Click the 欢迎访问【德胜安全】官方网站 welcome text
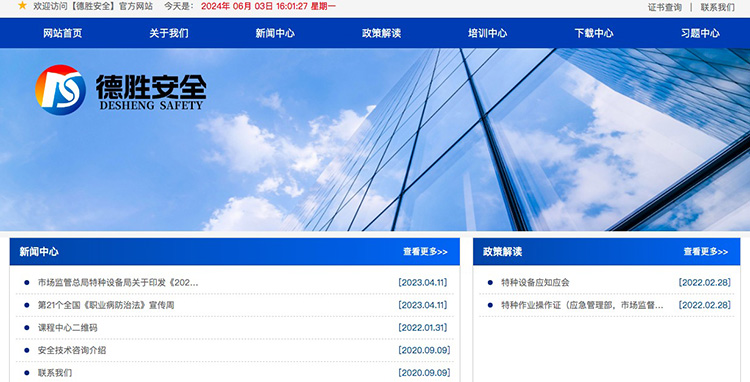The height and width of the screenshot is (382, 750). pos(93,7)
